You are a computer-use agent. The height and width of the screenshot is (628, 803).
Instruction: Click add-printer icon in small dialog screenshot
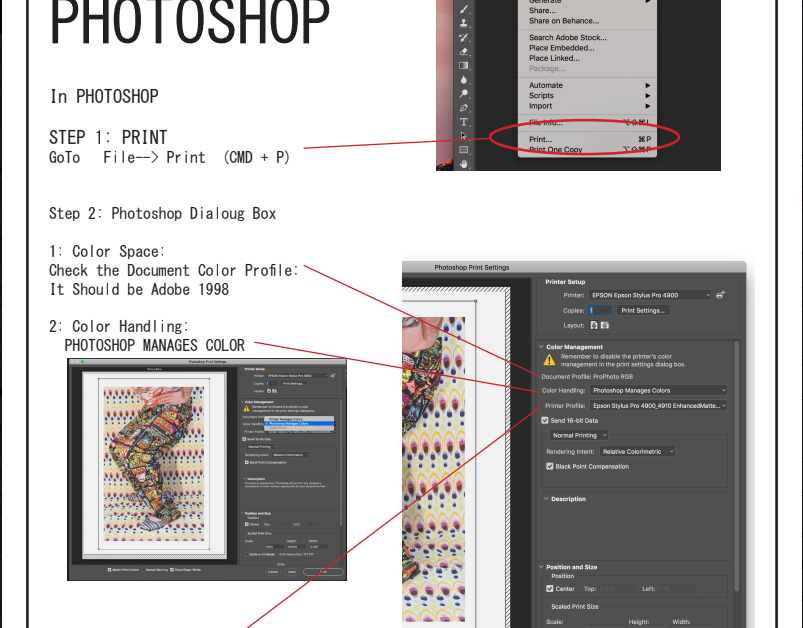(x=333, y=375)
